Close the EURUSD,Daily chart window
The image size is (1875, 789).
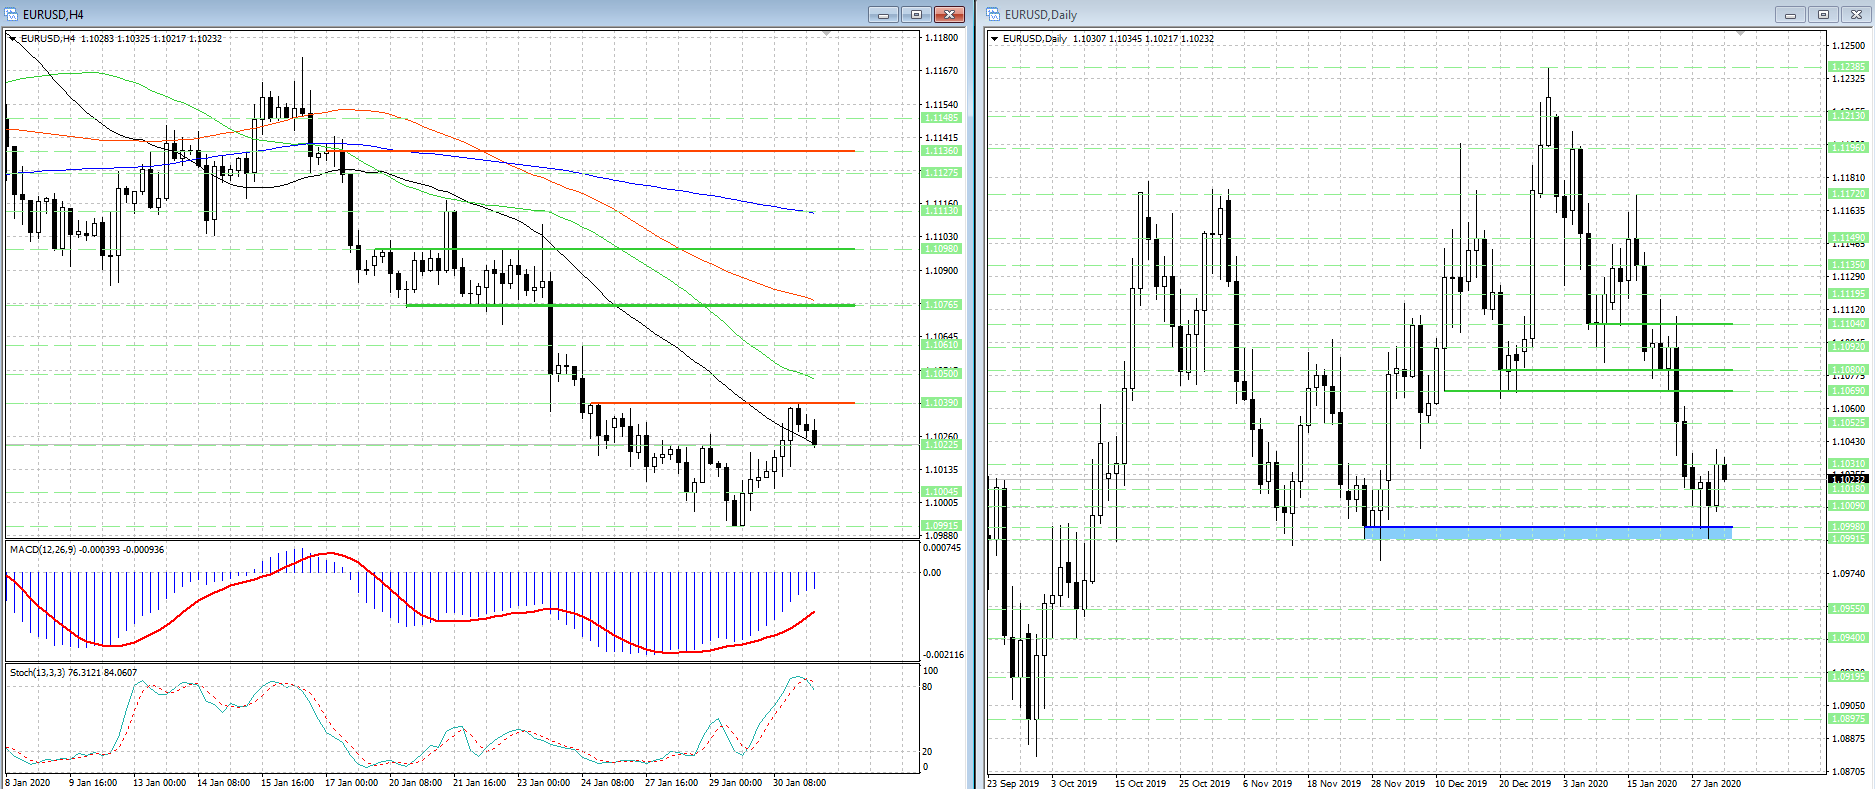tap(1856, 14)
